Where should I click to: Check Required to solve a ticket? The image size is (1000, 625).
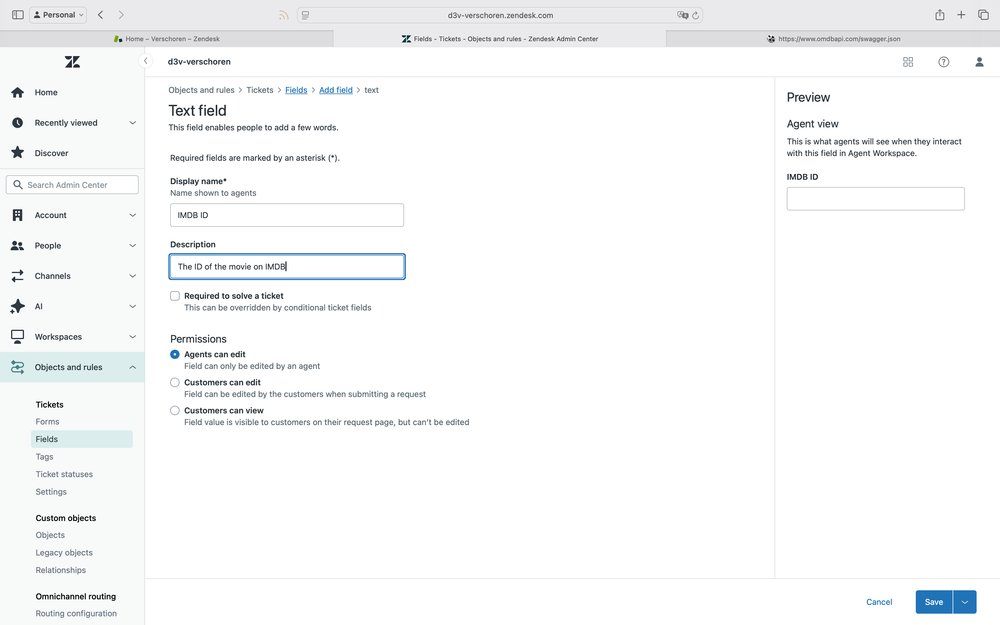coord(175,295)
